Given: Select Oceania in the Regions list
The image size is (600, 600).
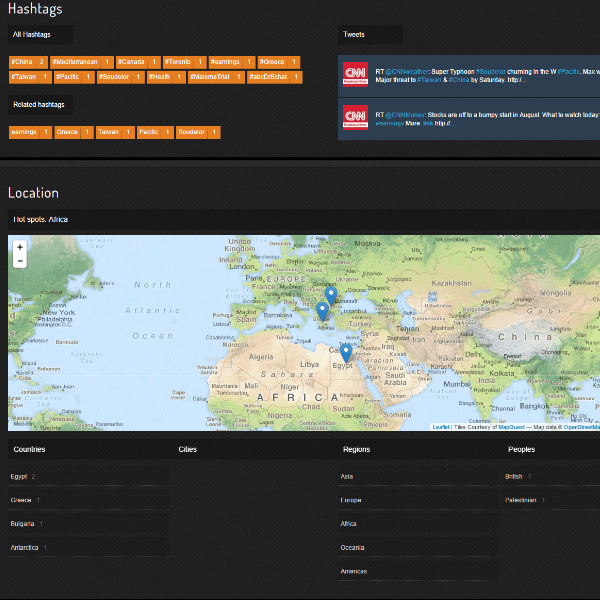Looking at the screenshot, I should pyautogui.click(x=419, y=548).
